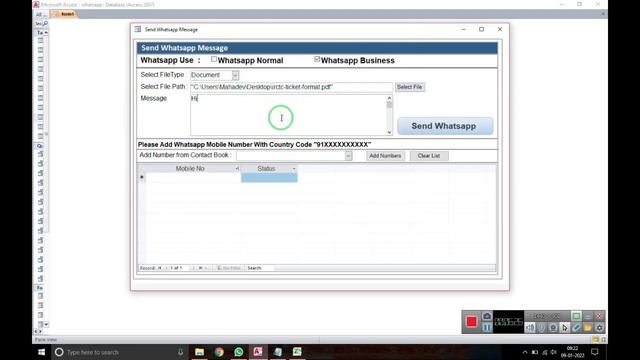The width and height of the screenshot is (640, 360).
Task: Click the Message box scroll-down arrow
Action: [x=389, y=132]
